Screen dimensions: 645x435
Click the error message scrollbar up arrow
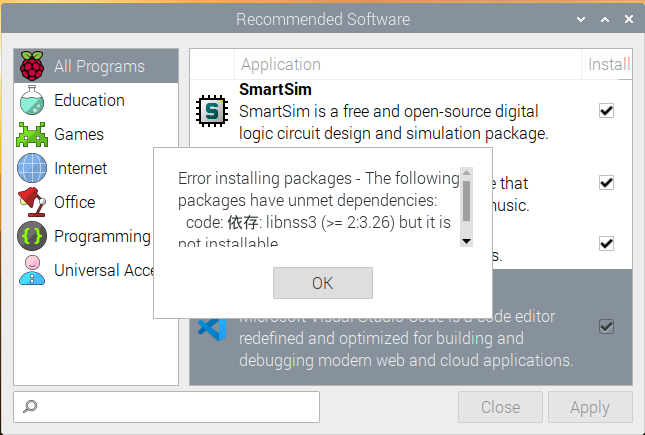point(466,173)
